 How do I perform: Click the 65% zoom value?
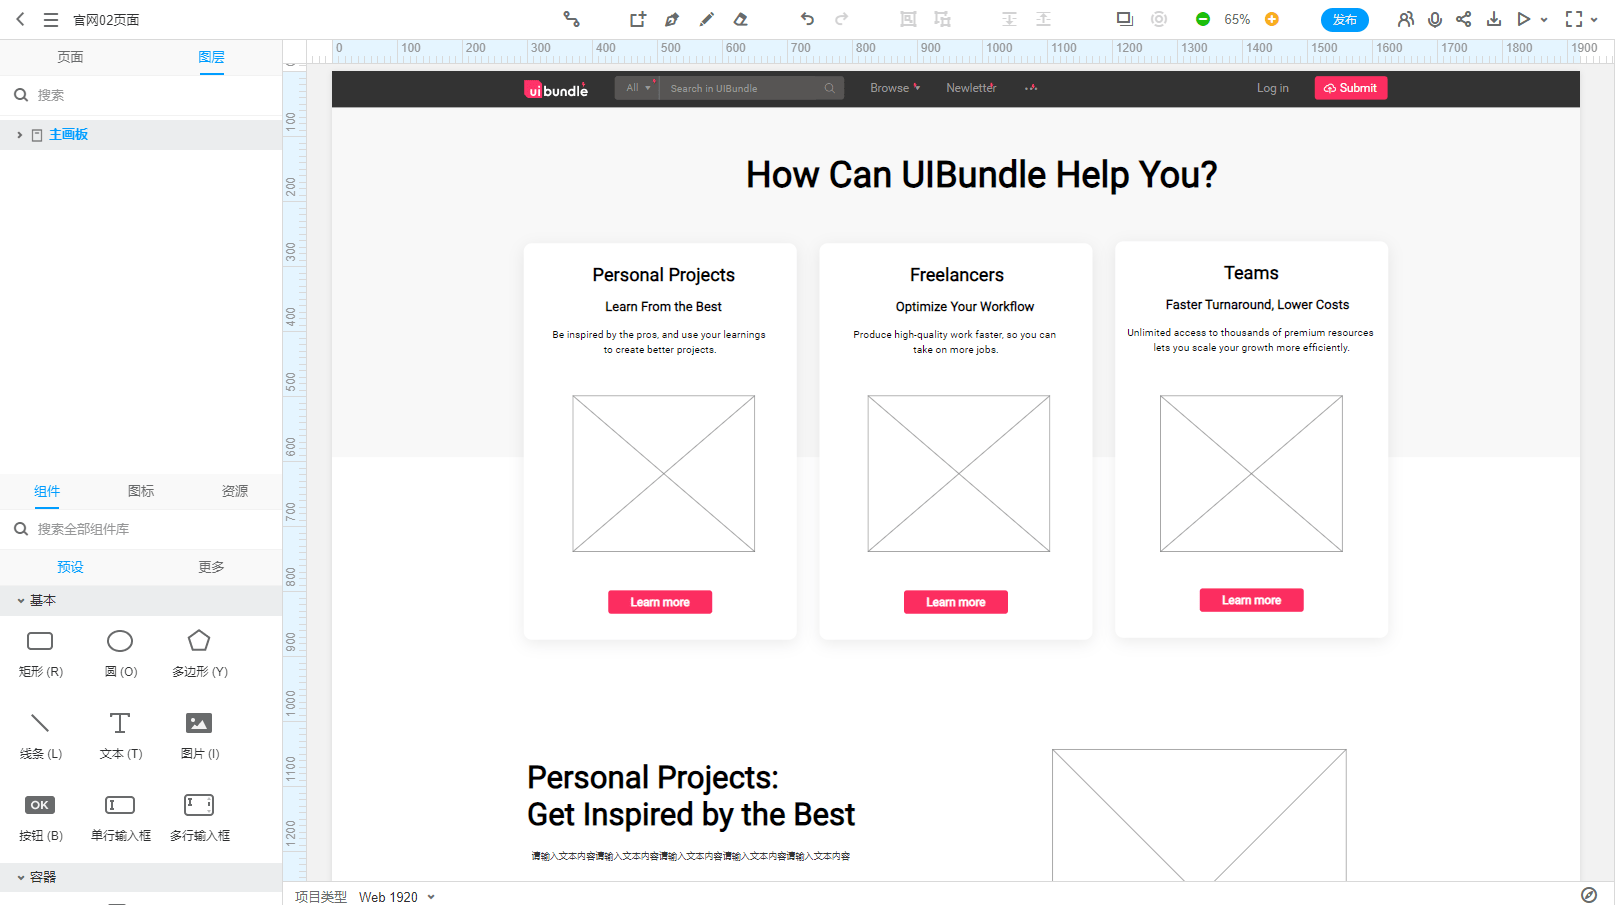point(1237,19)
